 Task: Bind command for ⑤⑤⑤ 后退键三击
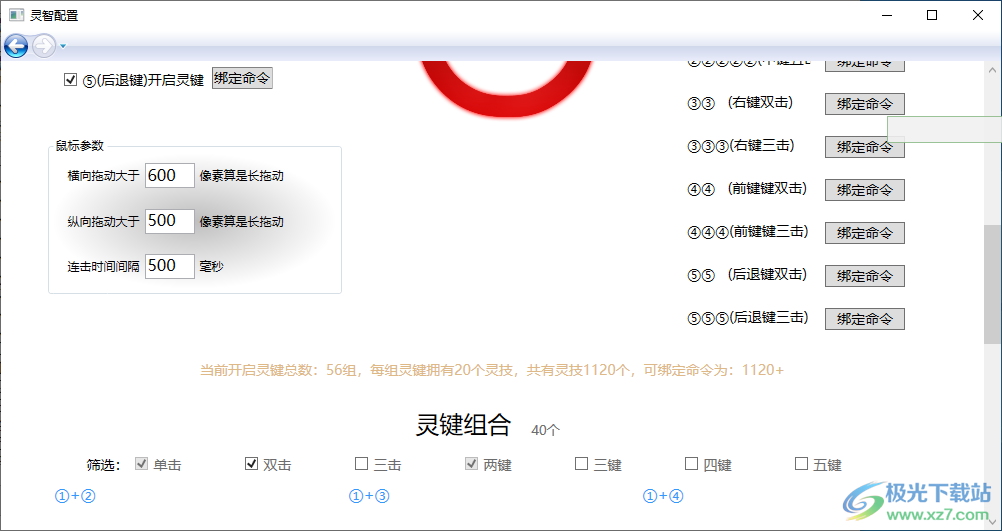pos(865,319)
